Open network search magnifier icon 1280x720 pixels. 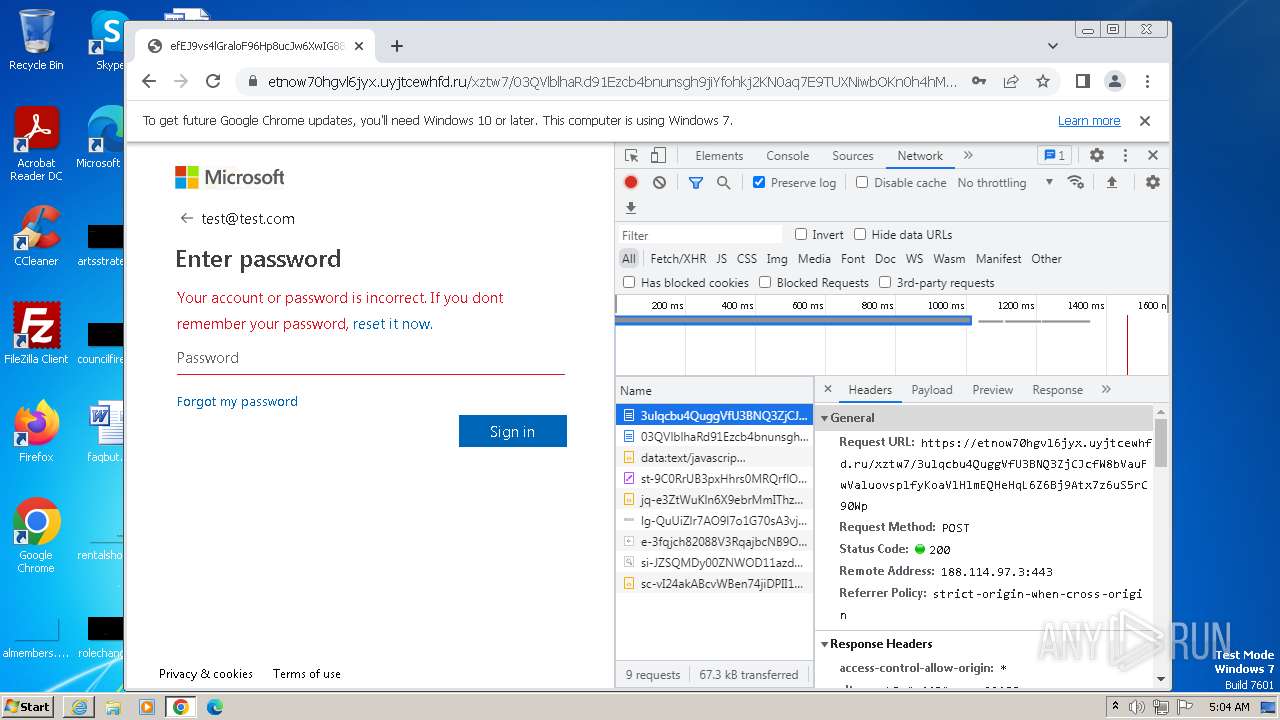(x=723, y=183)
